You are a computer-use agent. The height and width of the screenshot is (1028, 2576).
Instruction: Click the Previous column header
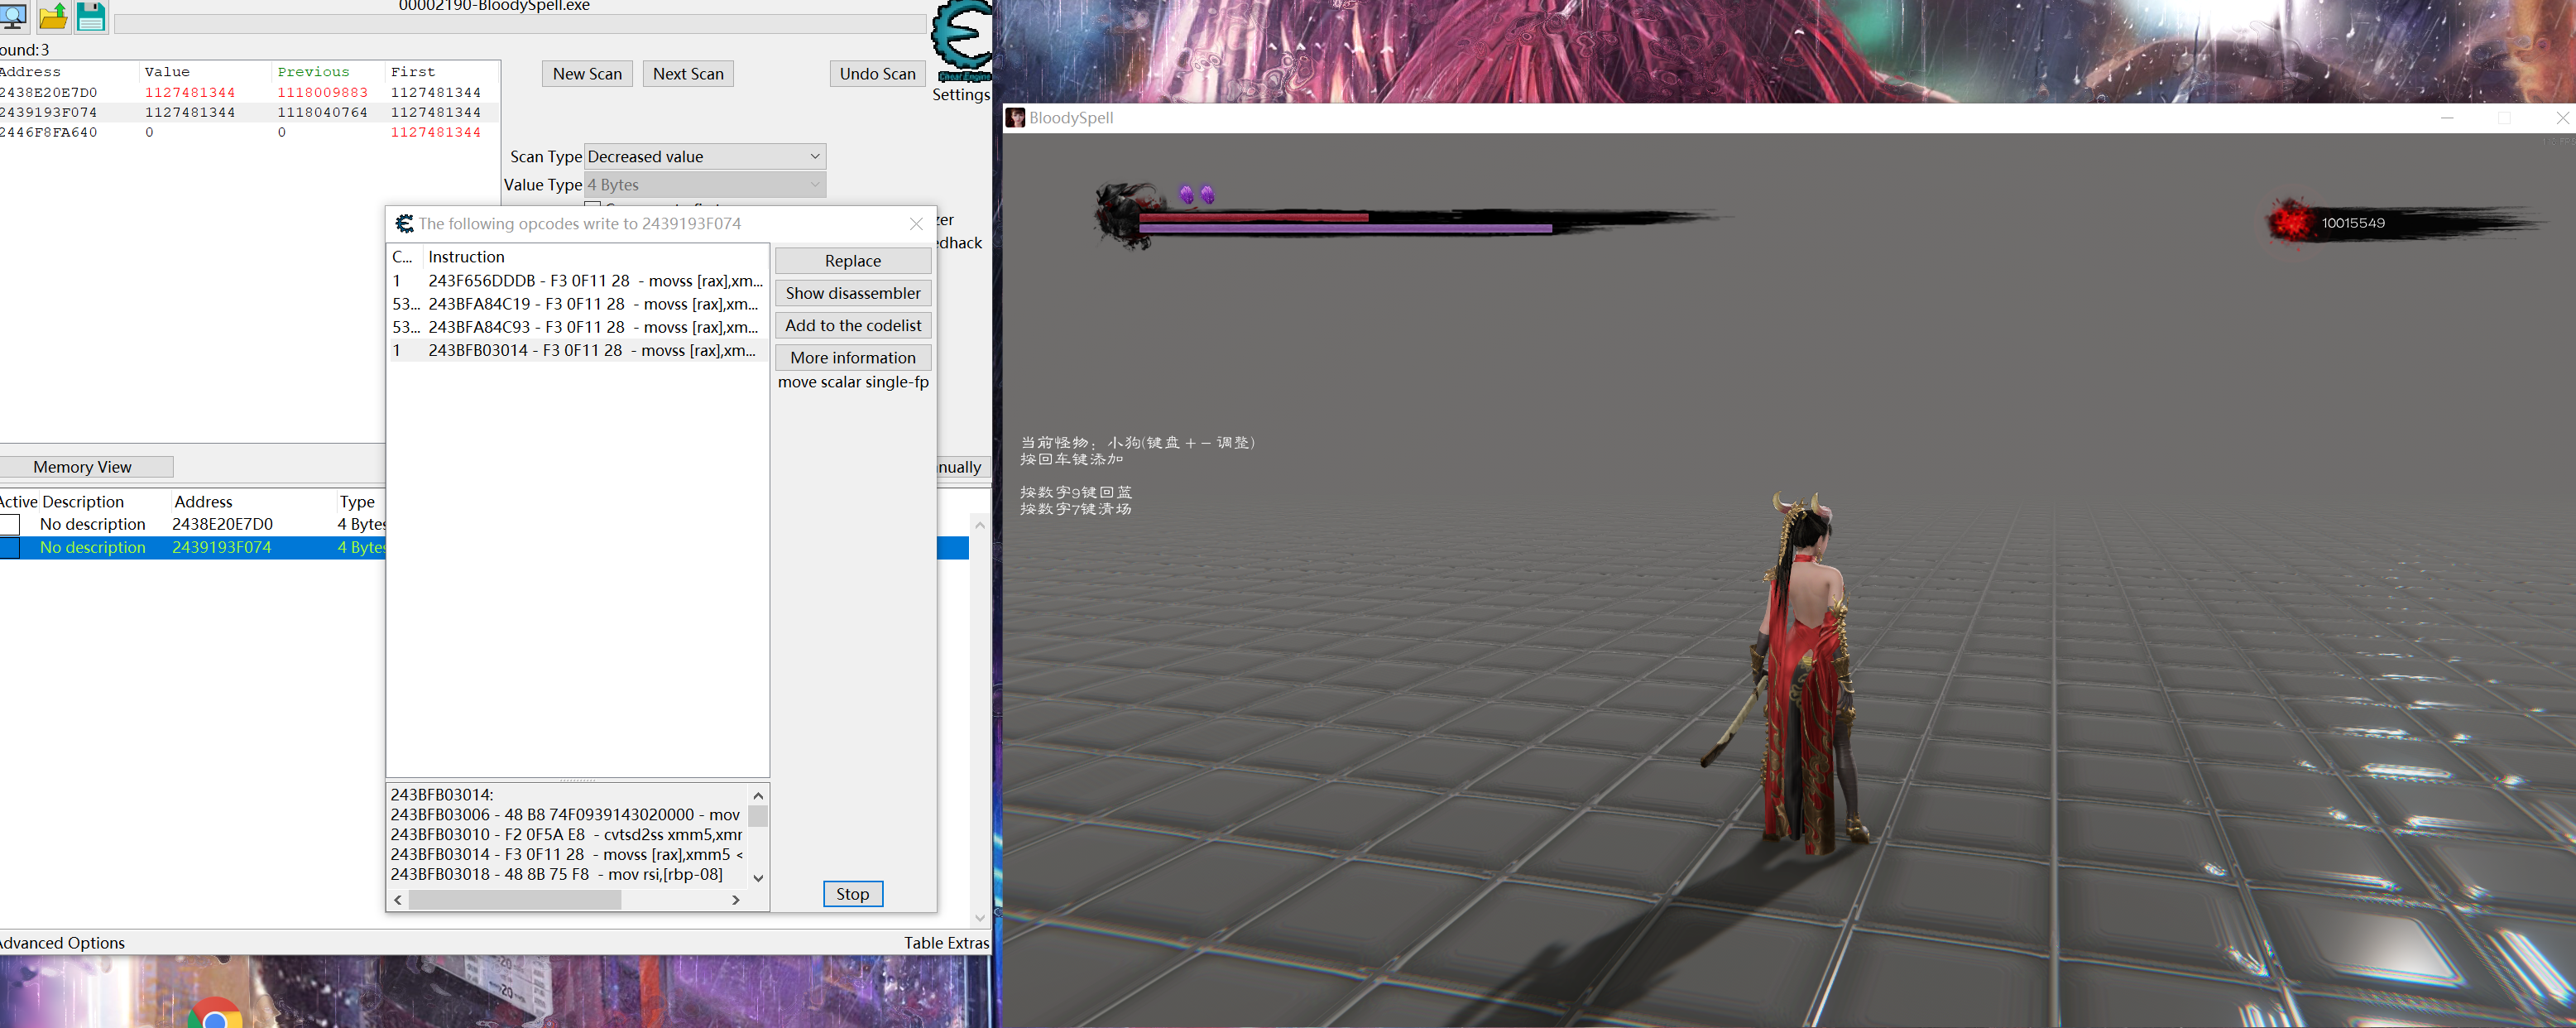tap(313, 72)
